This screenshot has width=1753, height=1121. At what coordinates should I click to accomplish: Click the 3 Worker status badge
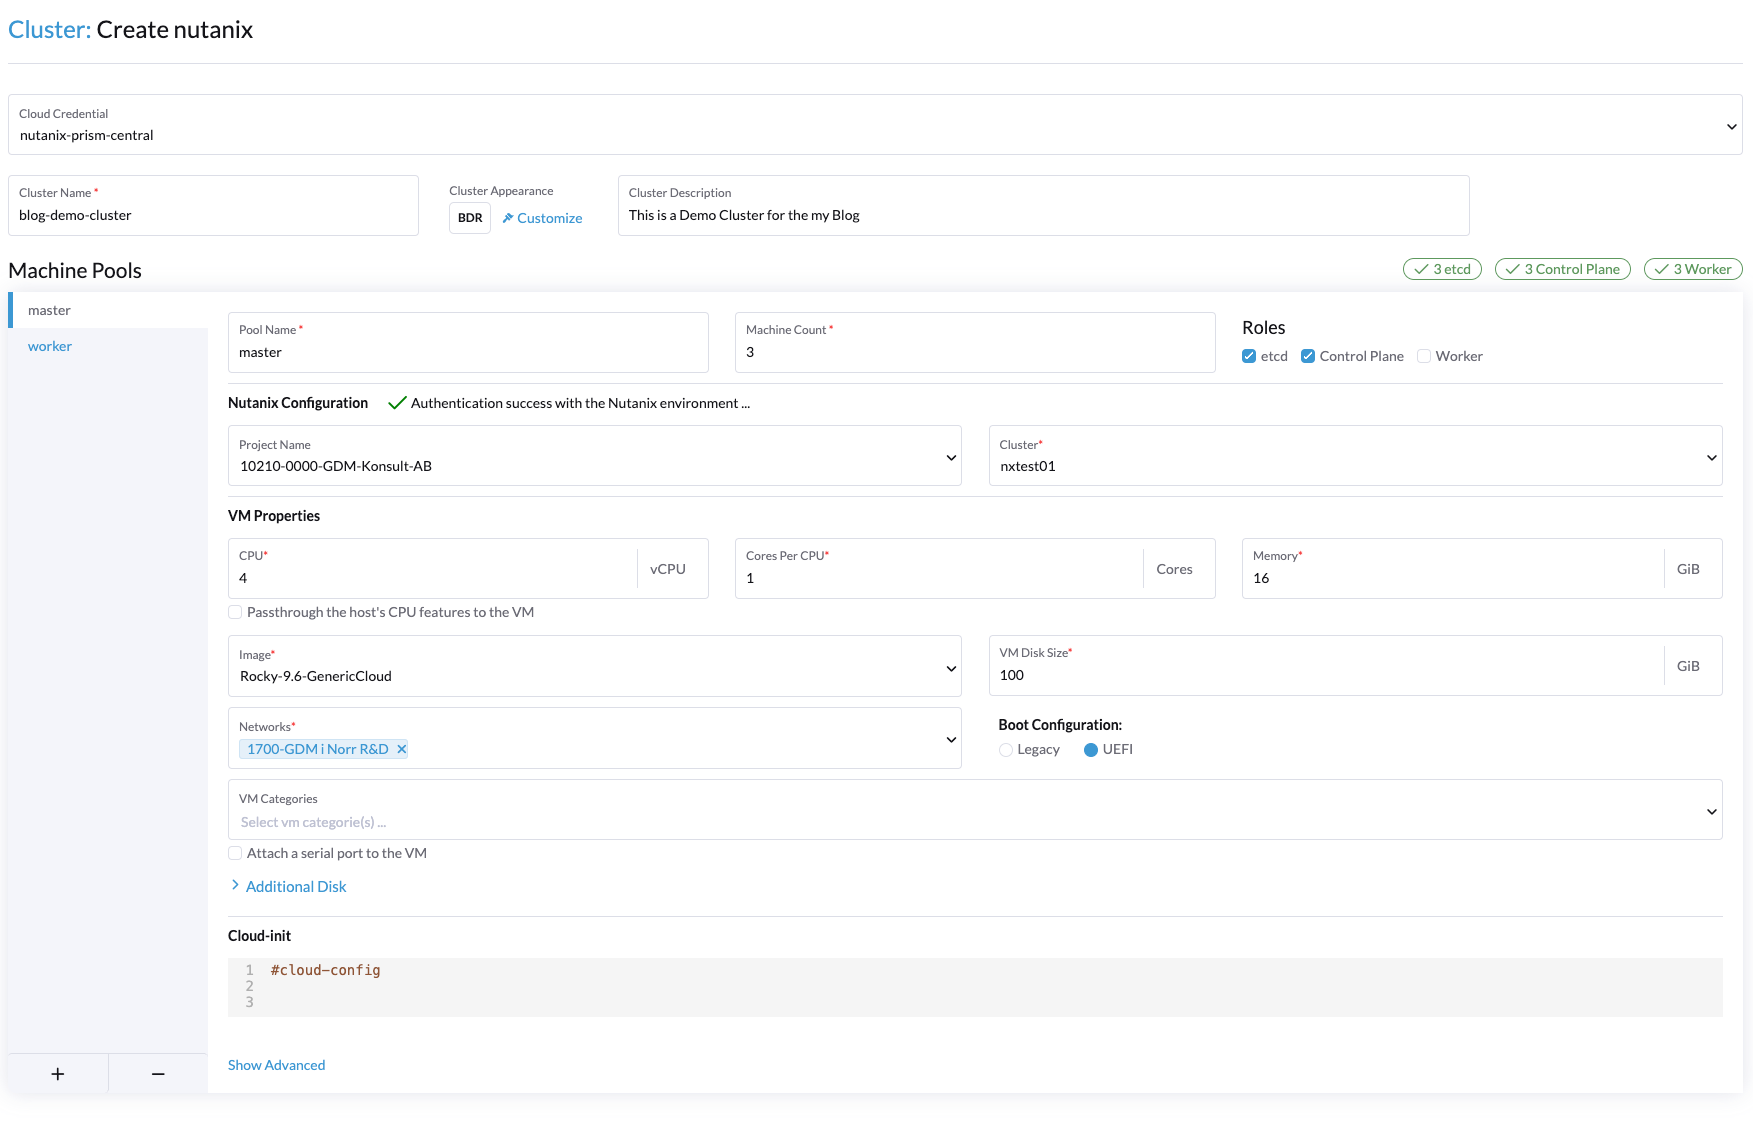(1693, 269)
